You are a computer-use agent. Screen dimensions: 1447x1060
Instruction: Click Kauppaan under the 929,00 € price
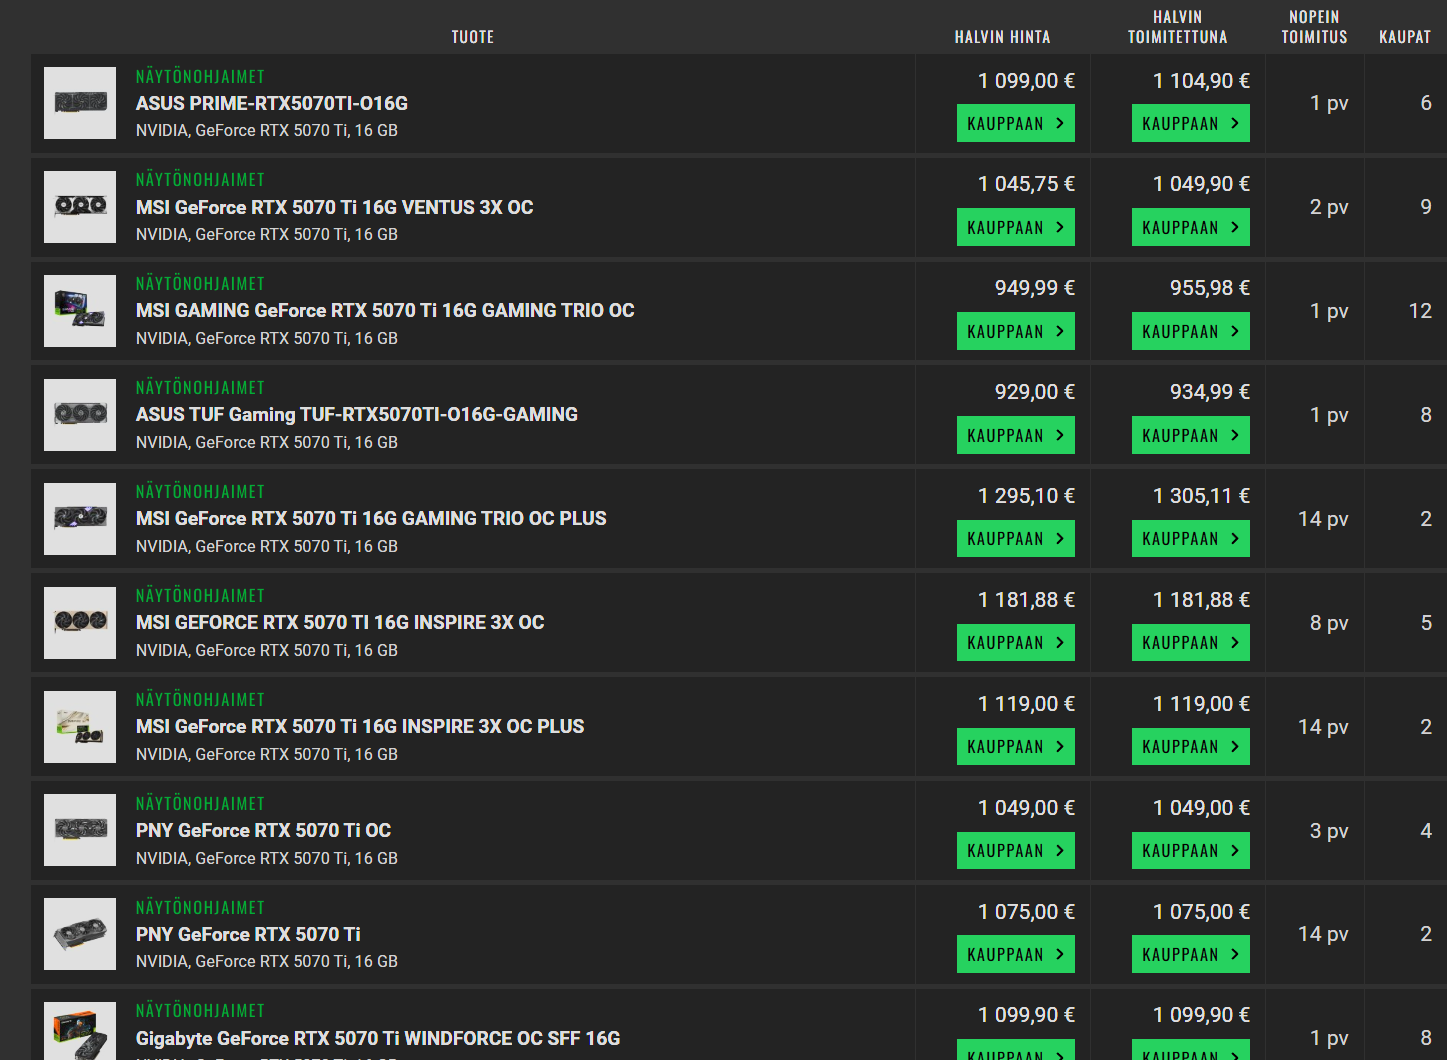[x=1016, y=435]
